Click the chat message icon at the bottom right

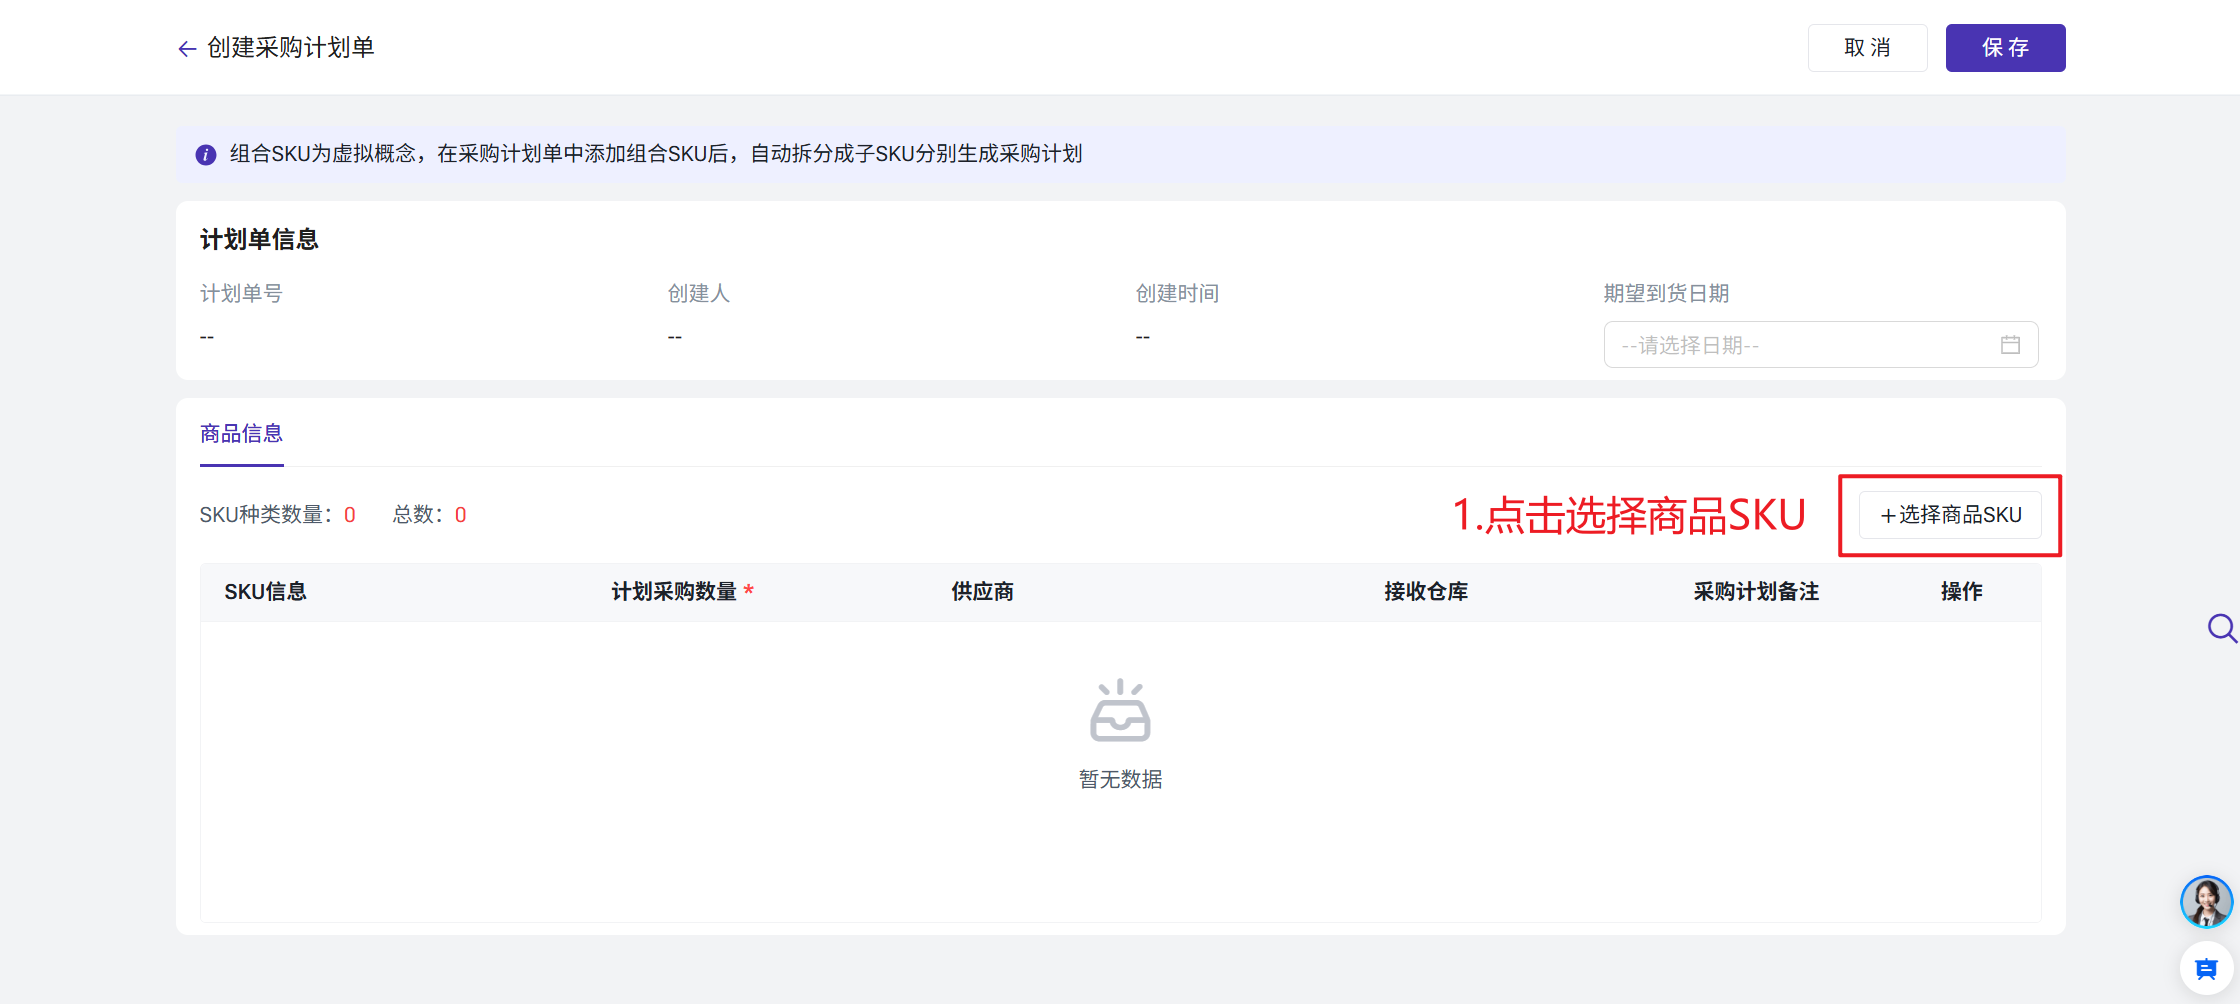(x=2206, y=969)
